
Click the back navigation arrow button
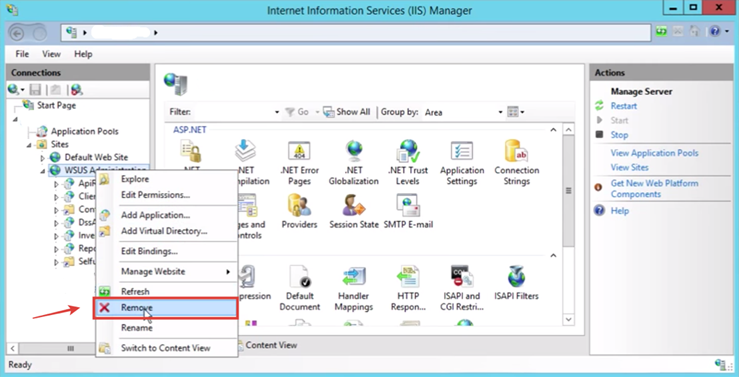(16, 33)
